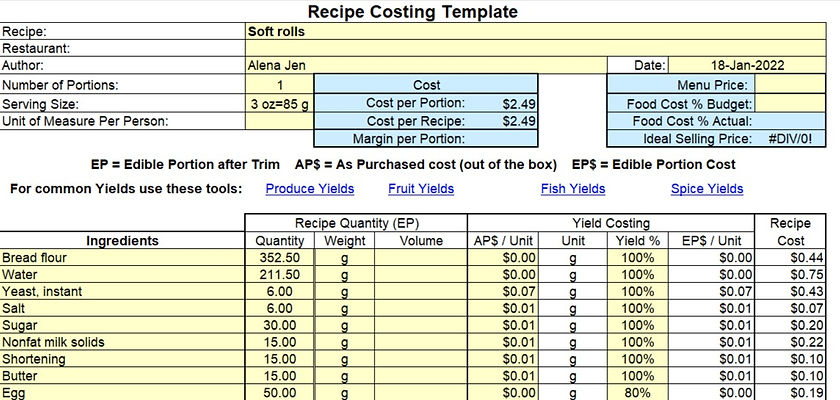Select the Nonfat milk solids ingredient cell
Image resolution: width=840 pixels, height=400 pixels.
(x=122, y=342)
